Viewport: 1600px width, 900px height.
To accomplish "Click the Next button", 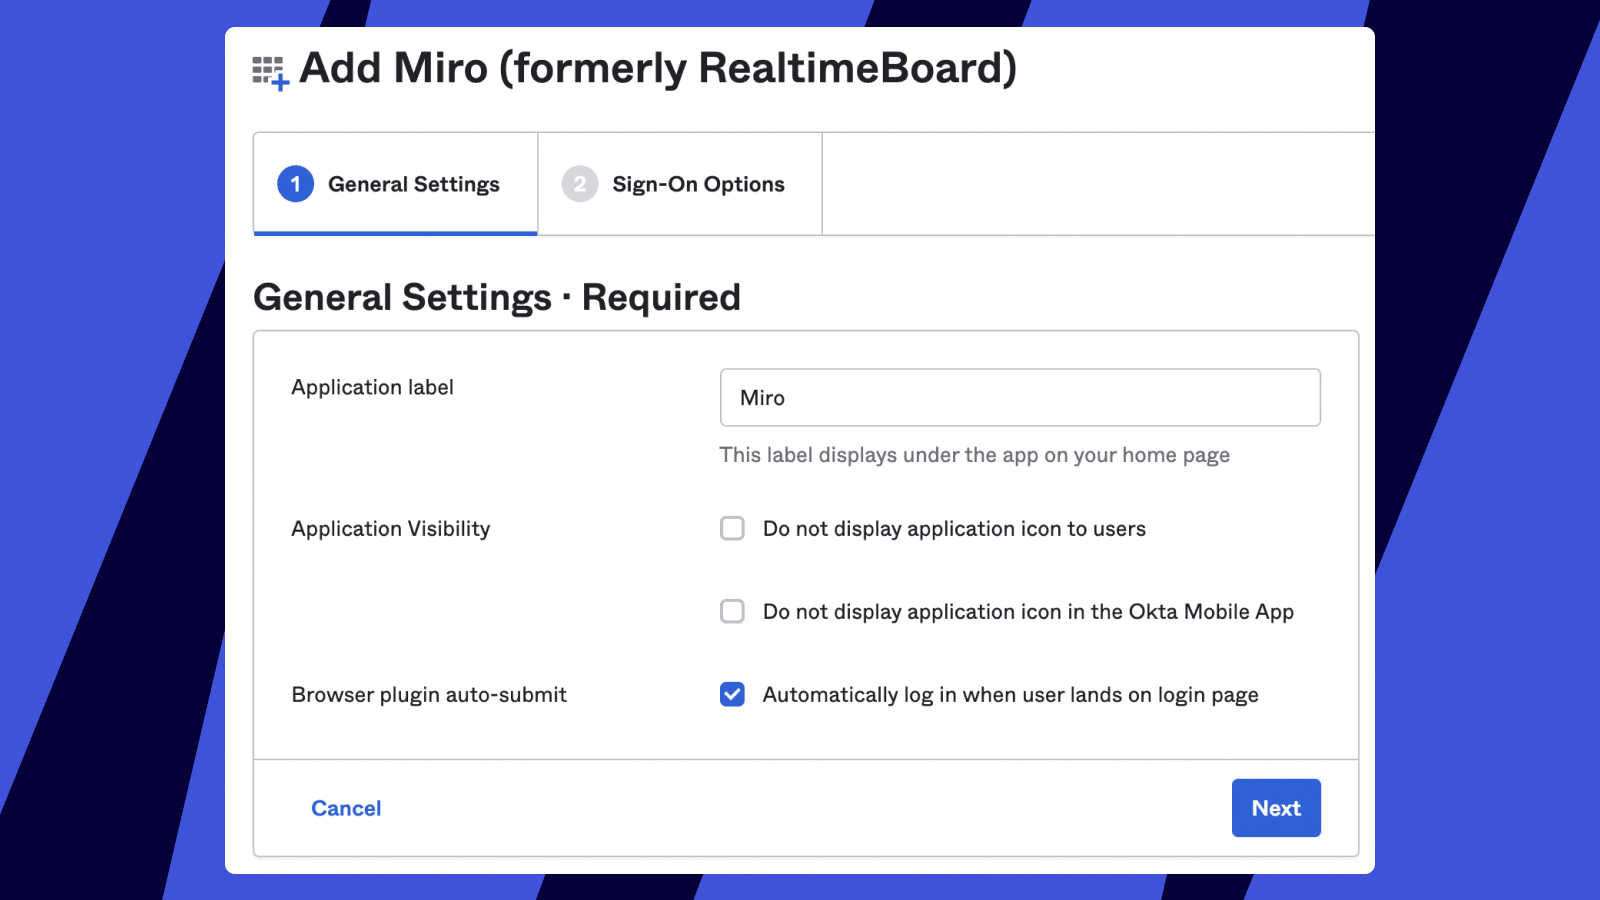I will (x=1276, y=808).
